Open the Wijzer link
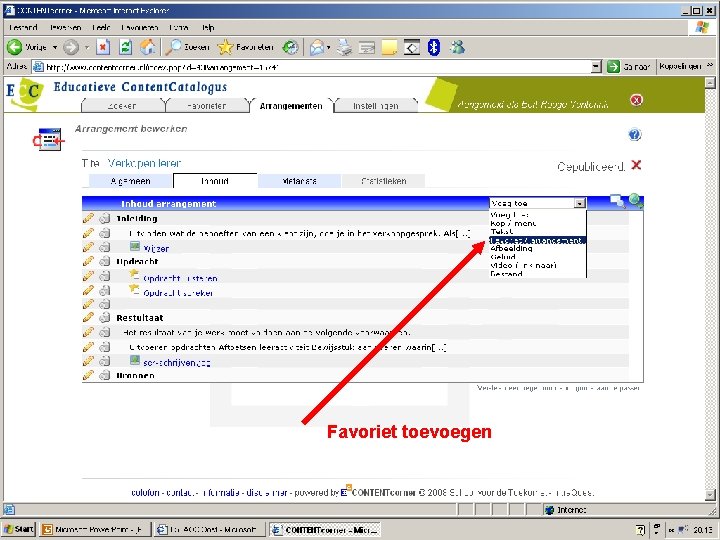720x540 pixels. point(156,248)
